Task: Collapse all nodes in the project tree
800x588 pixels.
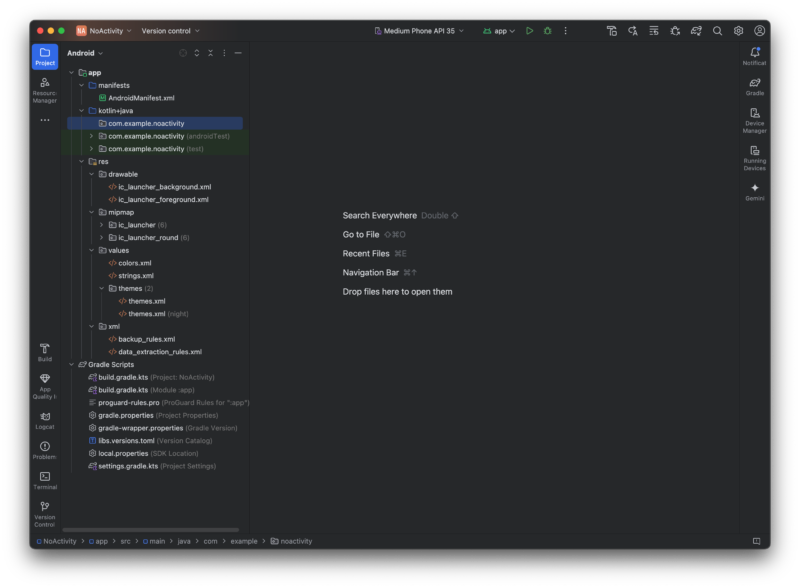Action: (211, 53)
